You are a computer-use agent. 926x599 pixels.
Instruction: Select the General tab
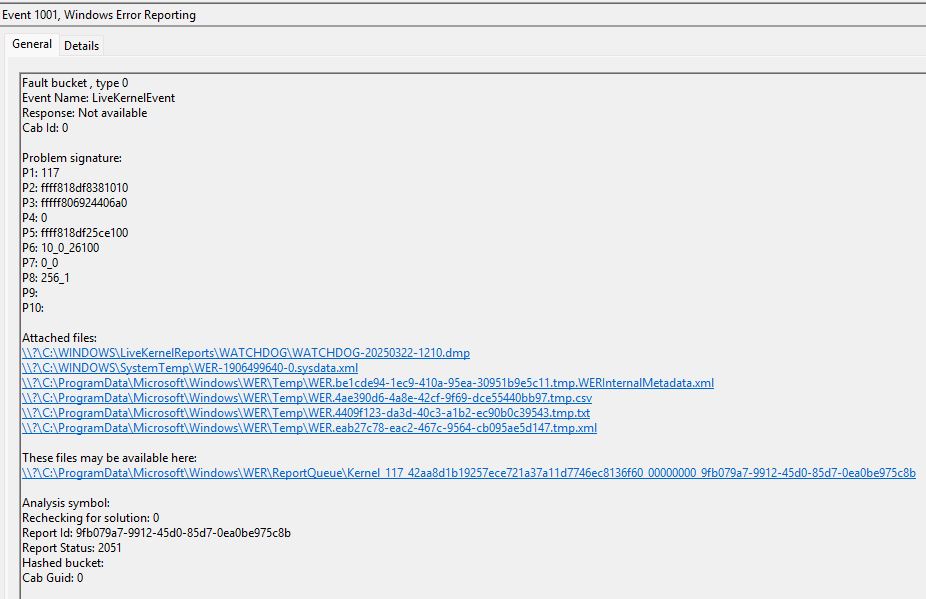click(32, 44)
